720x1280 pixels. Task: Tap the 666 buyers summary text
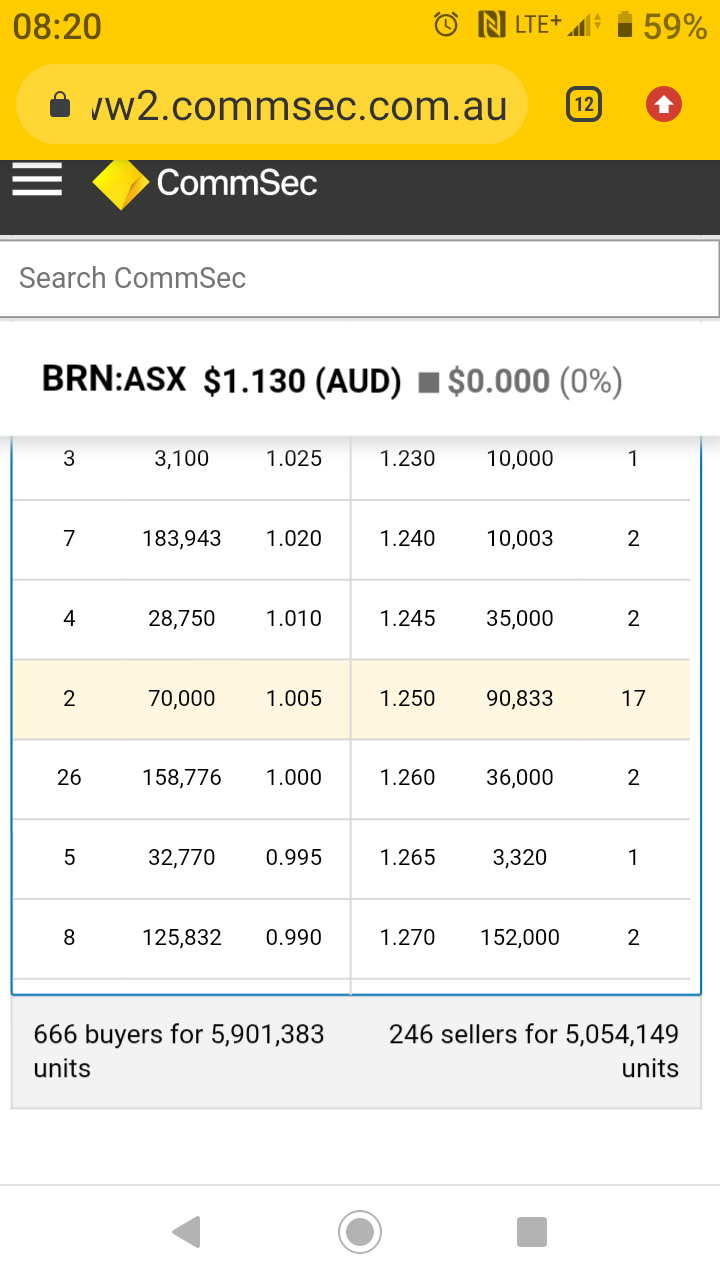[179, 1050]
